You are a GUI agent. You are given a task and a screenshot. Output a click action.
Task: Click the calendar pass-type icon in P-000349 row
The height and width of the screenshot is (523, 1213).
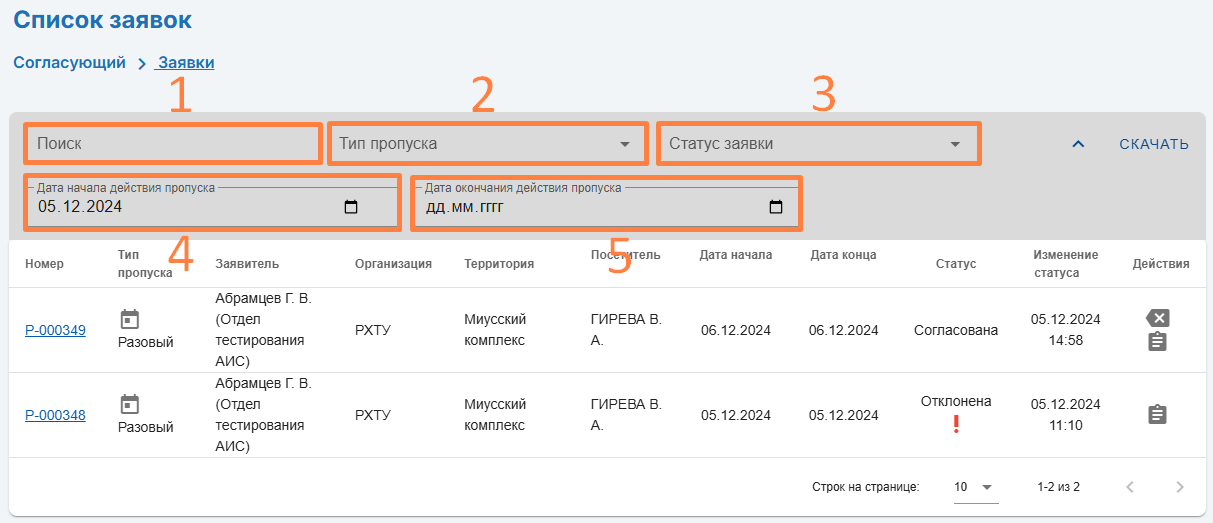point(129,319)
